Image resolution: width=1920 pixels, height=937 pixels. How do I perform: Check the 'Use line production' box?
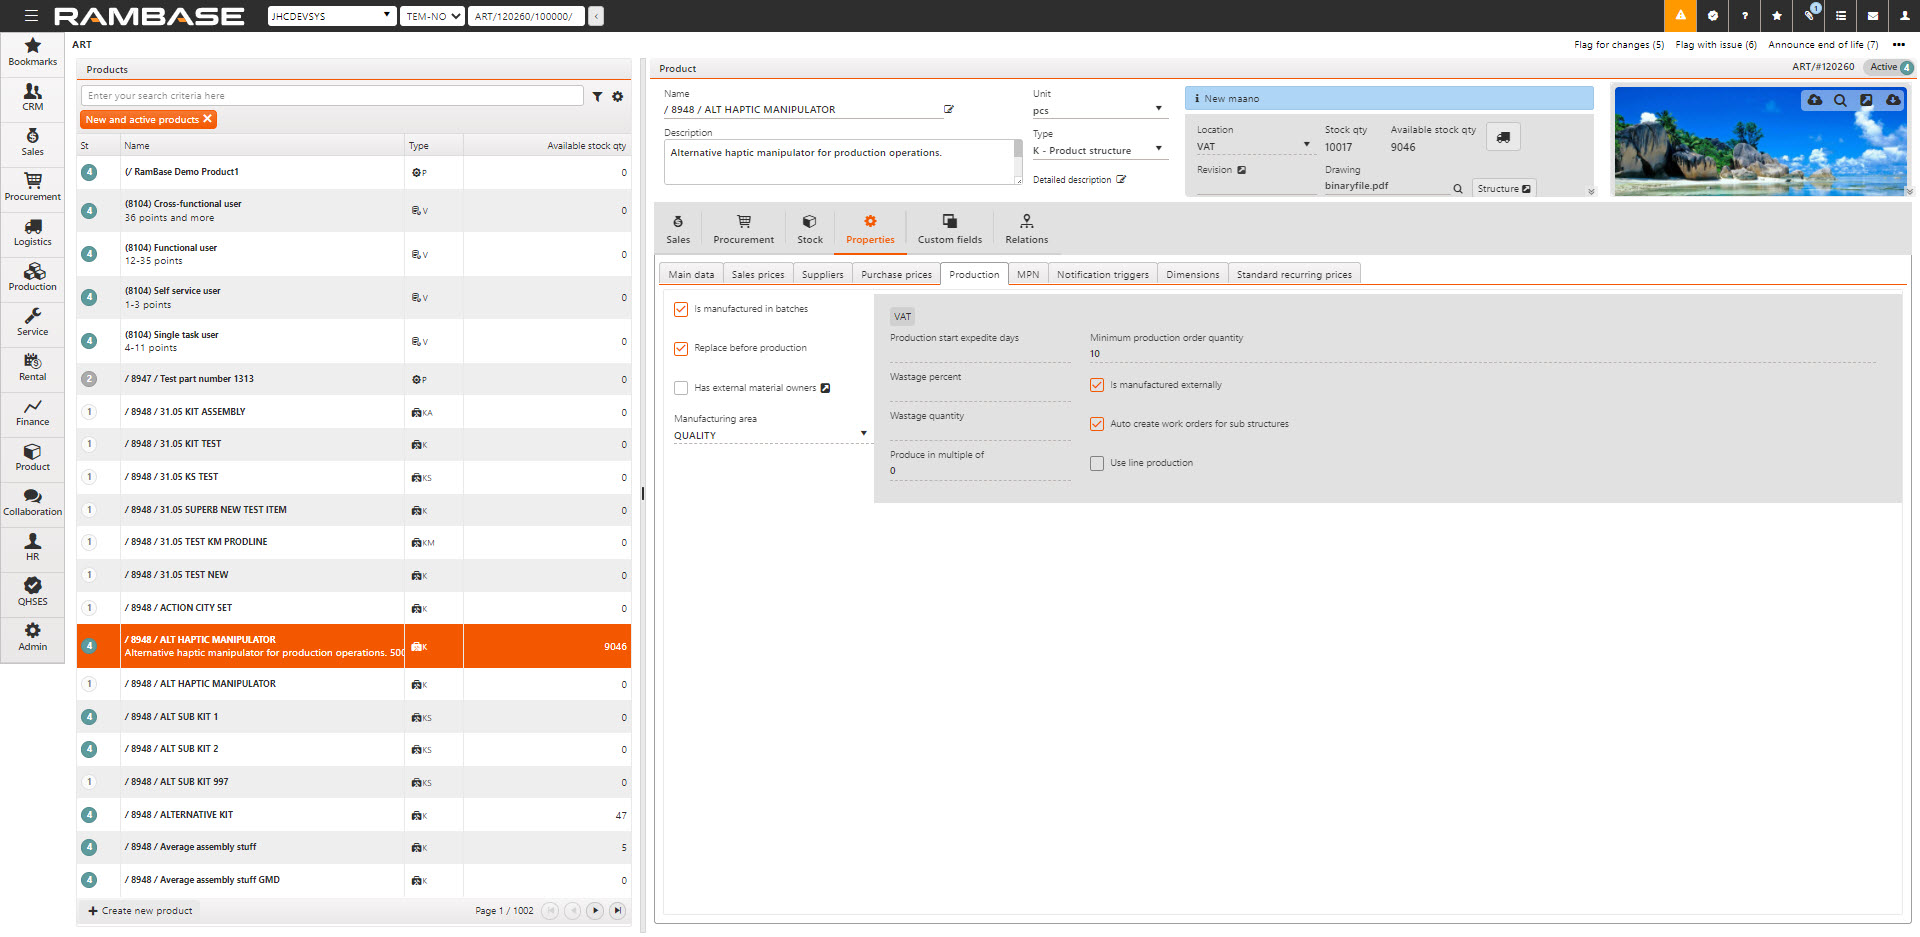pyautogui.click(x=1097, y=464)
